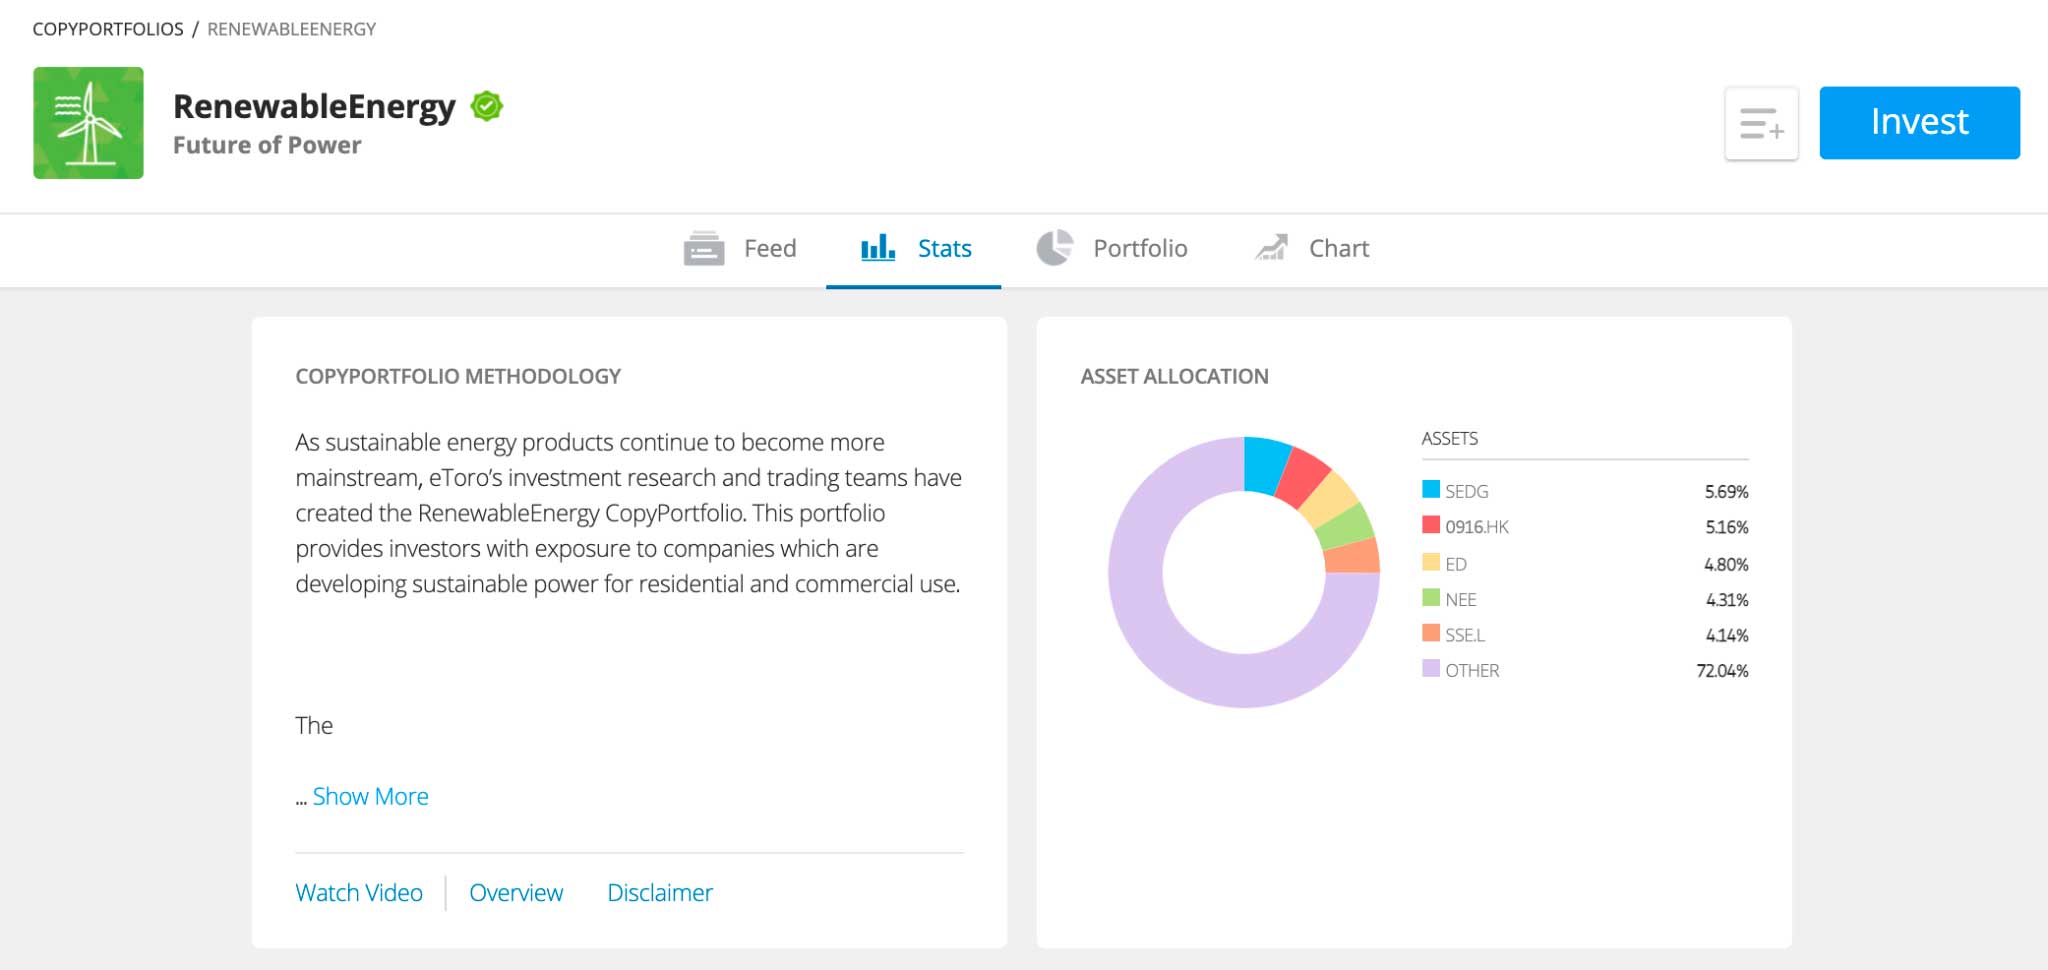Click the Chart trend-line icon
The image size is (2048, 970).
pyautogui.click(x=1272, y=247)
